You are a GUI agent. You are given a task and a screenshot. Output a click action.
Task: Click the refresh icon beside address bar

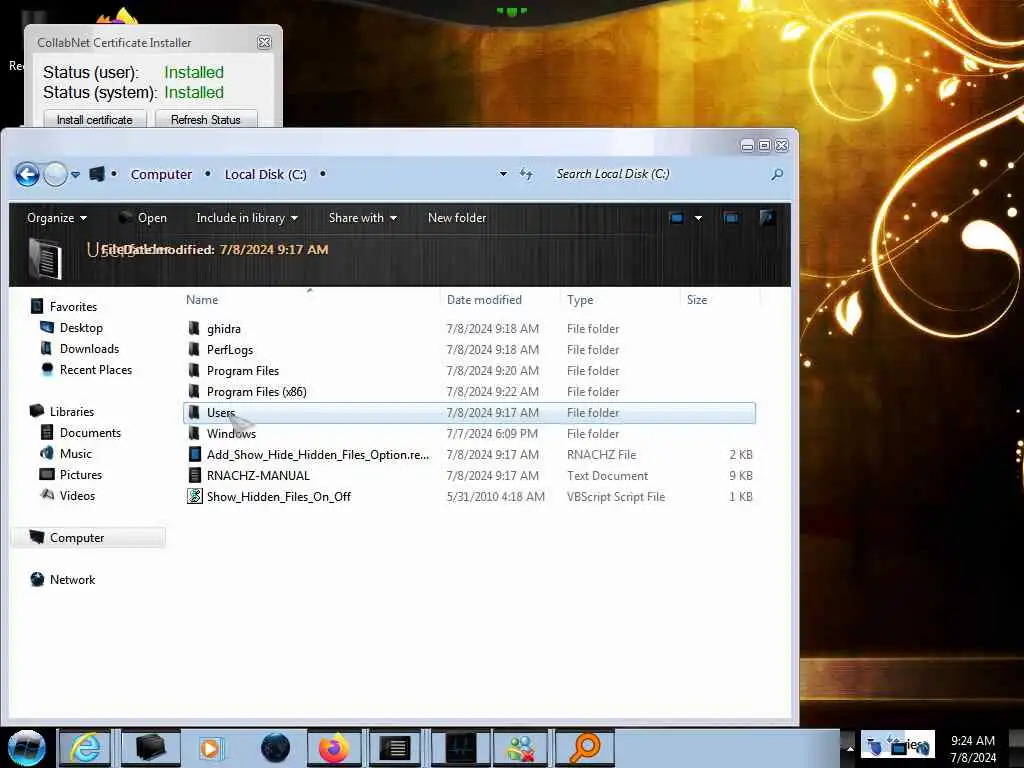coord(526,174)
